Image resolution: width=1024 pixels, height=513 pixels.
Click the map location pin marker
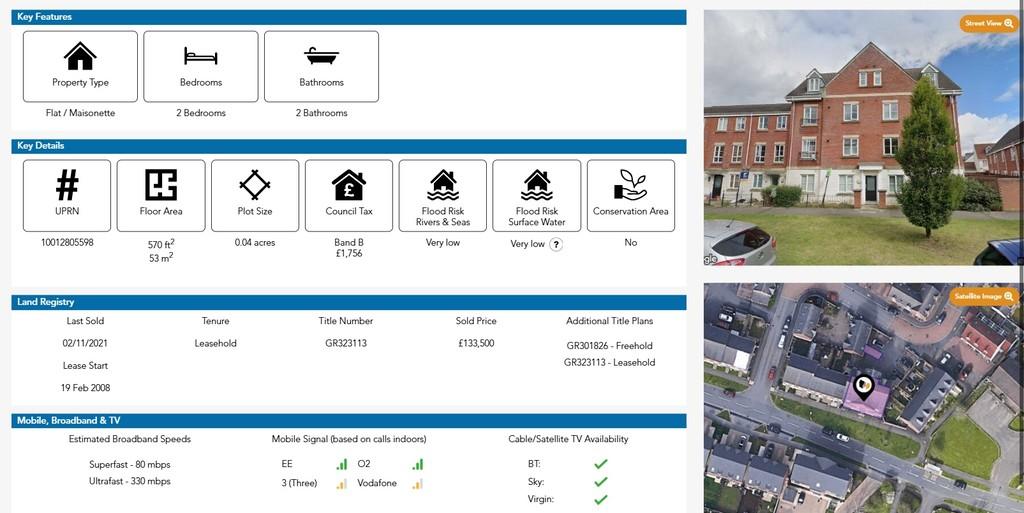point(863,385)
